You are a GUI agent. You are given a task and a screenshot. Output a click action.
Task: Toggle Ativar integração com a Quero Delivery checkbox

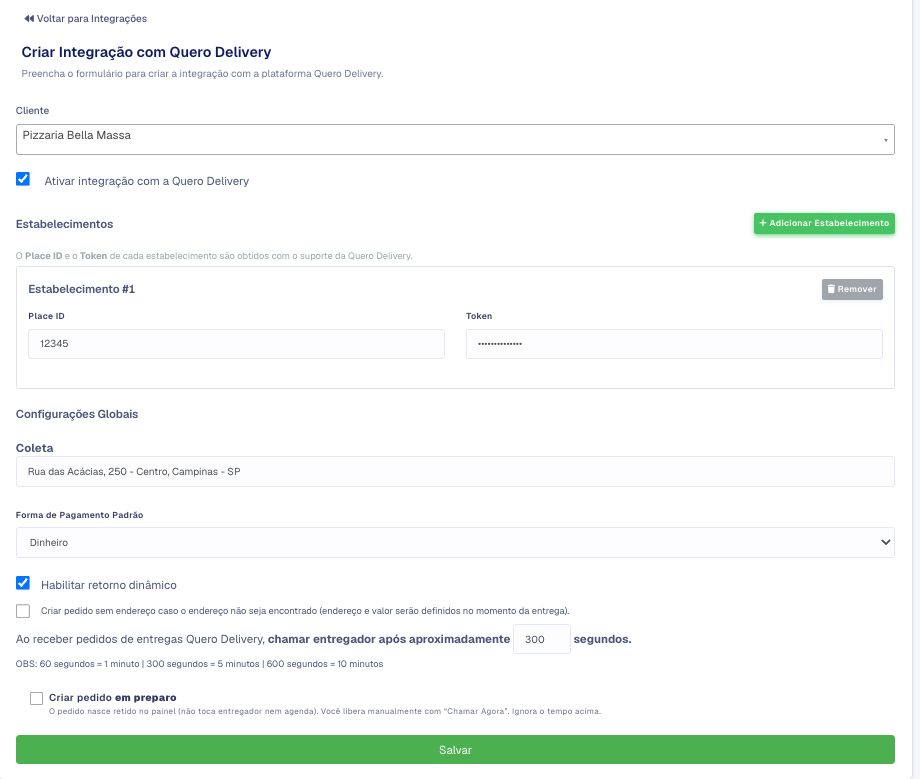(x=23, y=179)
